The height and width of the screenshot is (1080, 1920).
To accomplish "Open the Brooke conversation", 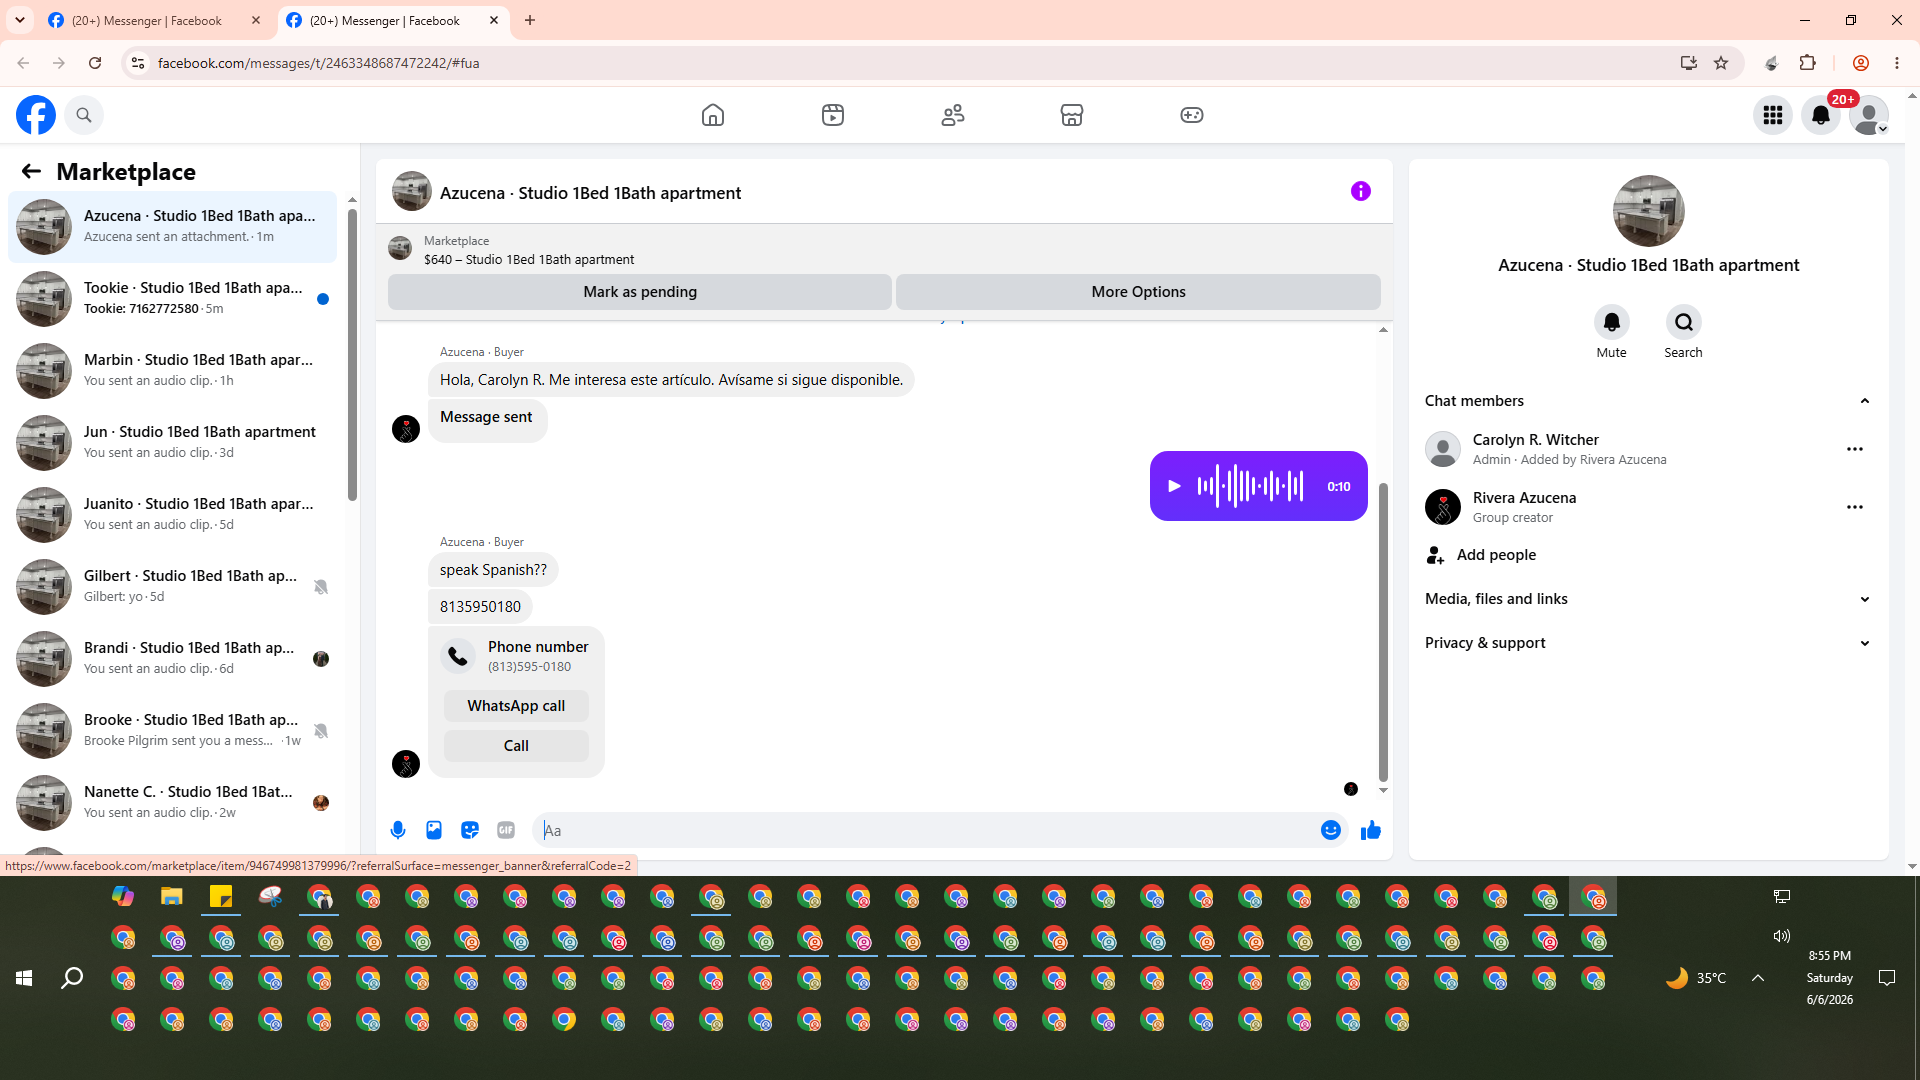I will point(173,731).
